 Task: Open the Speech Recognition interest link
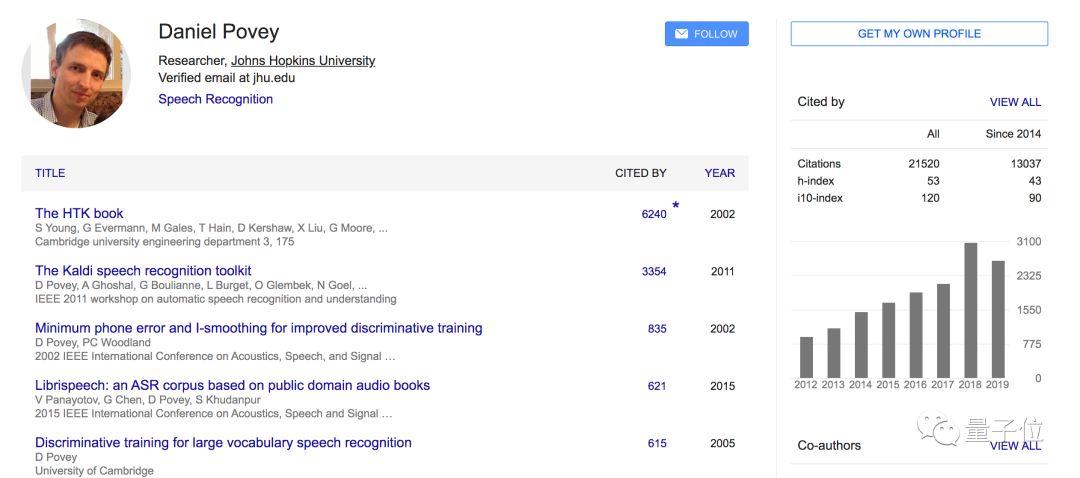click(x=215, y=99)
